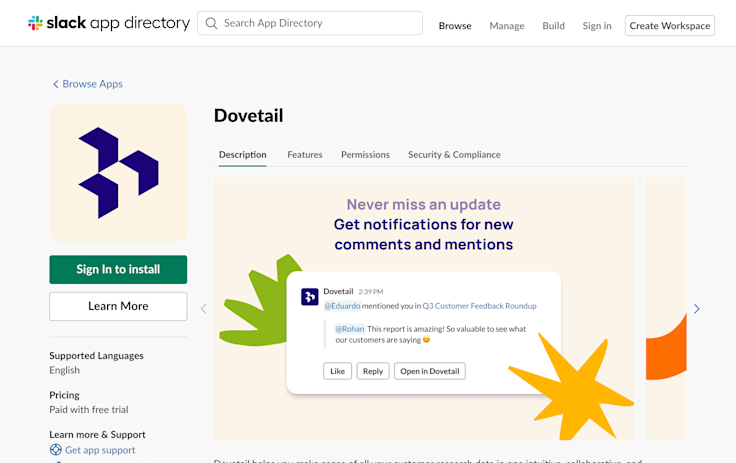The height and width of the screenshot is (463, 736).
Task: Click the @Eduardo mention
Action: pyautogui.click(x=342, y=306)
